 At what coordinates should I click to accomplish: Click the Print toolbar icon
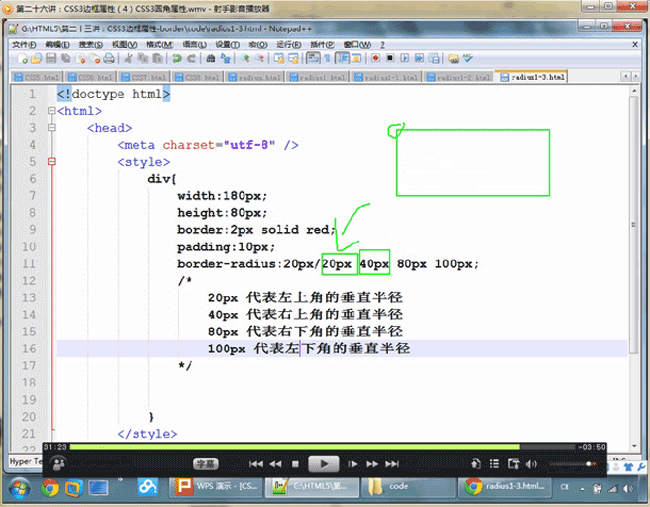(109, 58)
